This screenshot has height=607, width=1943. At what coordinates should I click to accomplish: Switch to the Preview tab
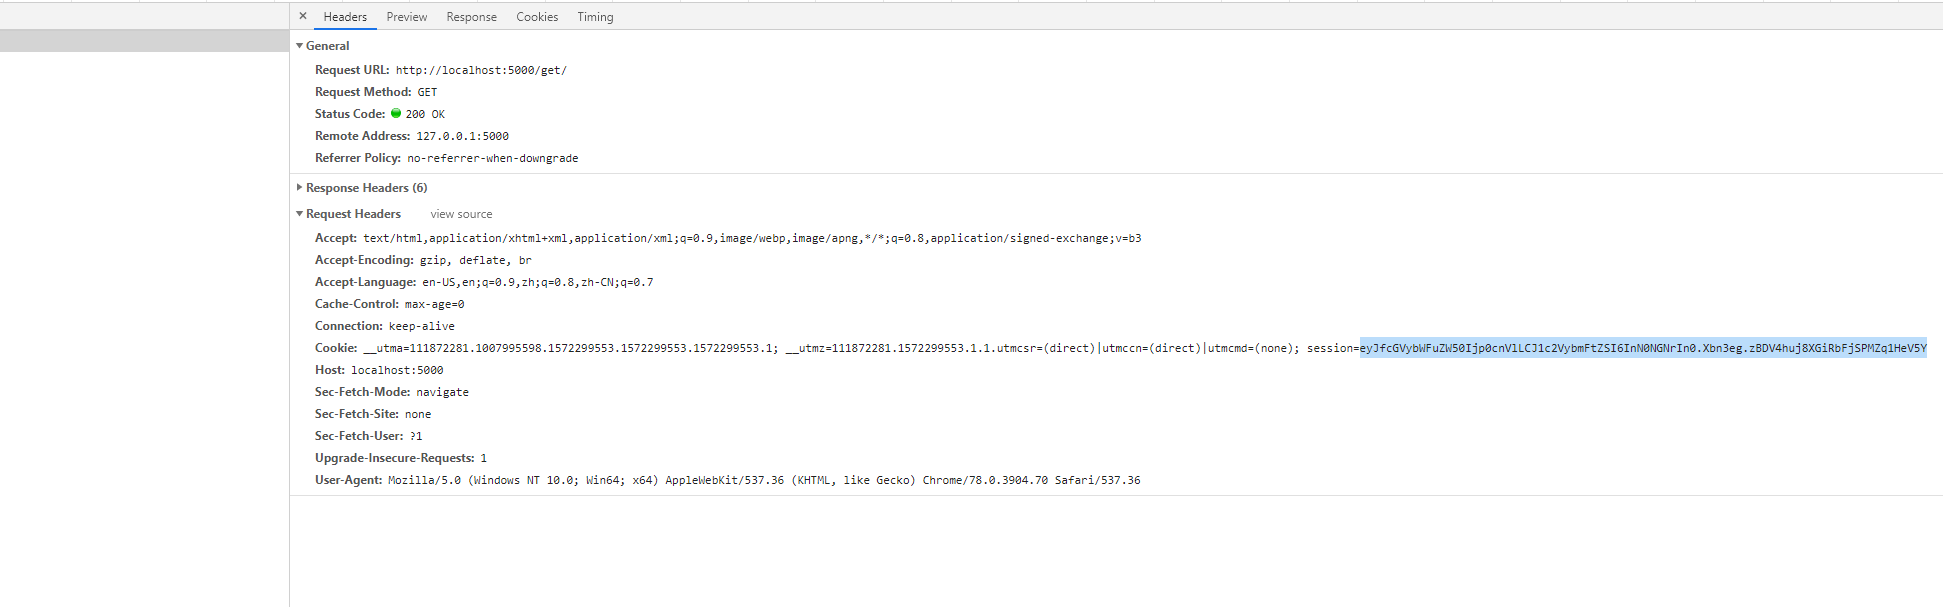406,17
